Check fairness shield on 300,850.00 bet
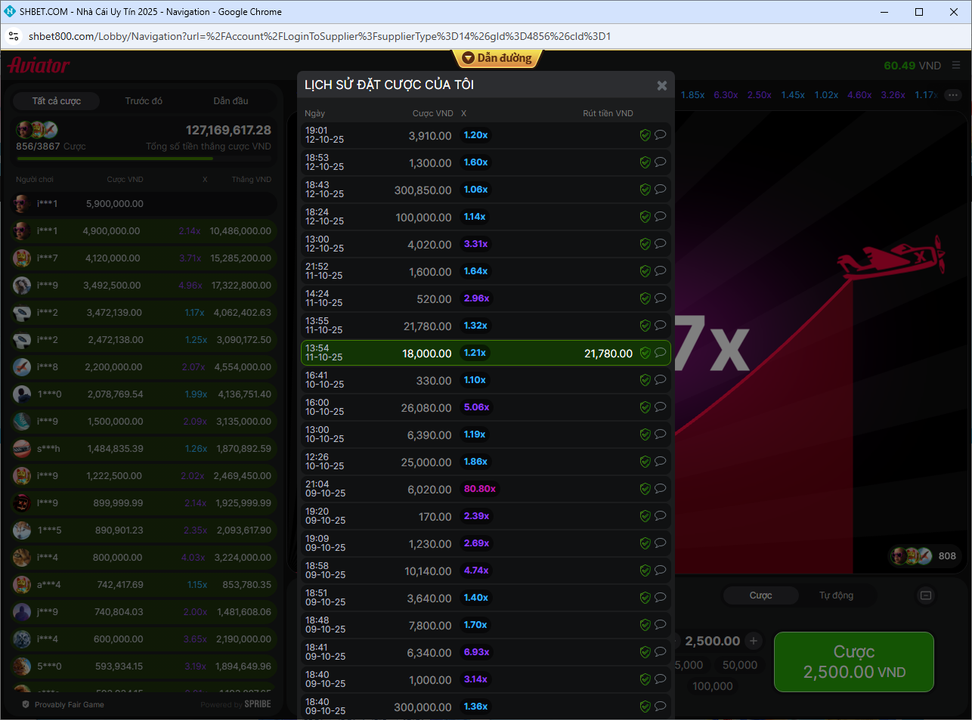 pyautogui.click(x=645, y=189)
